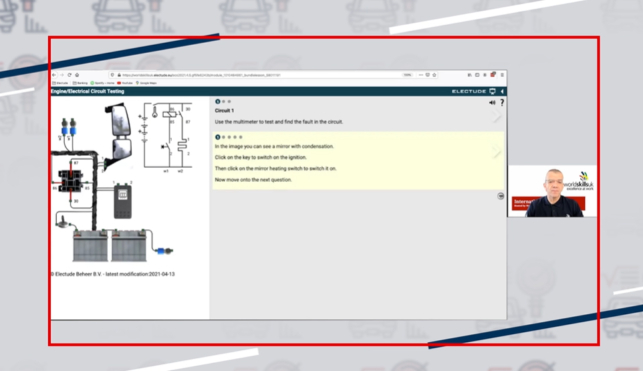Select step 1 dot in the yellow box
This screenshot has width=643, height=371.
click(x=218, y=137)
